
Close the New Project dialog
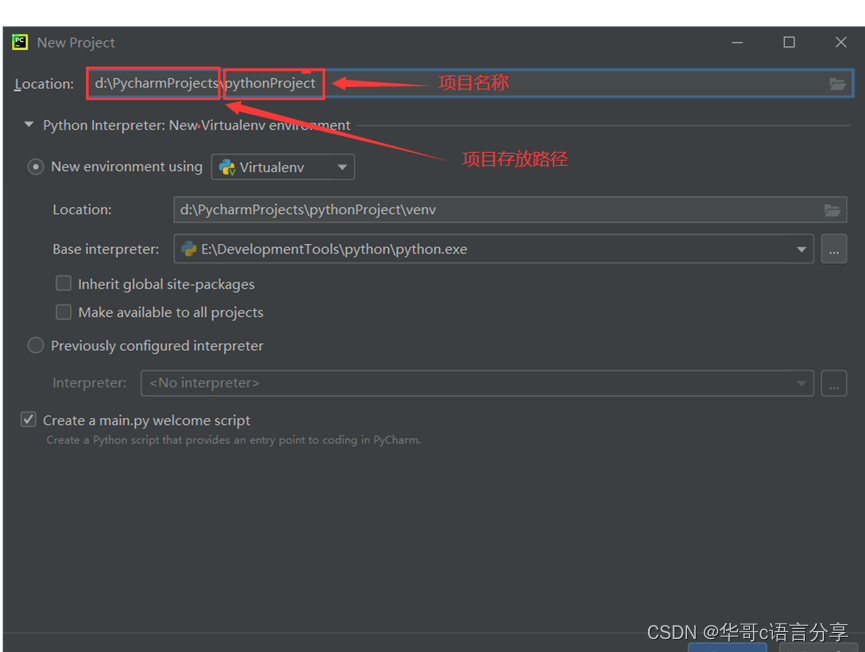tap(841, 42)
